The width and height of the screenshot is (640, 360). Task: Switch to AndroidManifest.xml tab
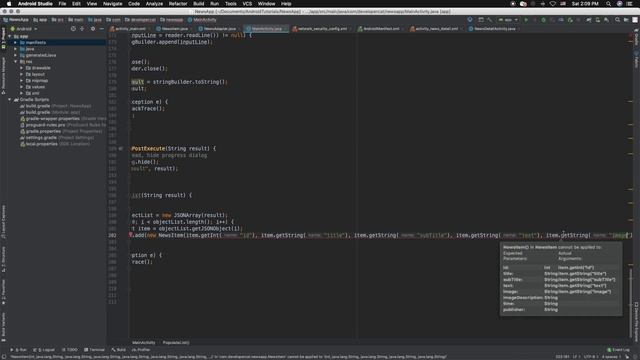[x=381, y=29]
